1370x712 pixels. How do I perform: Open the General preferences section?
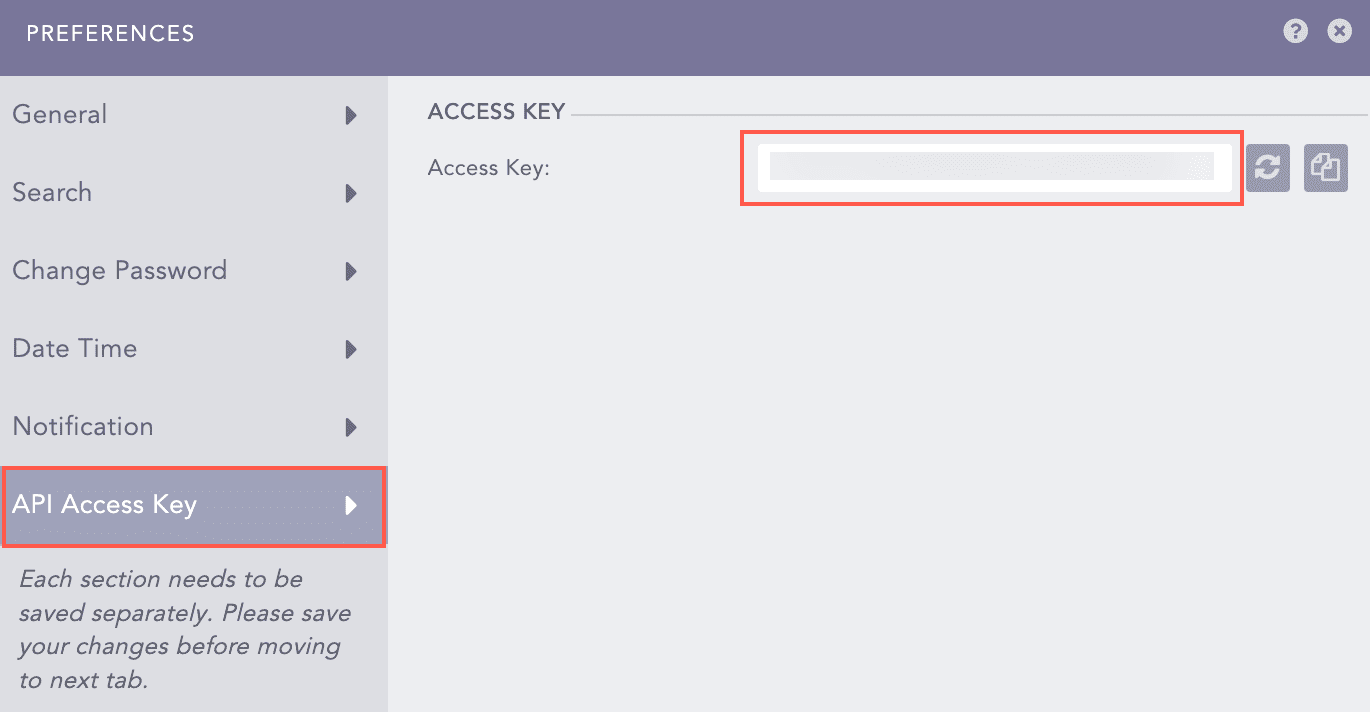59,114
